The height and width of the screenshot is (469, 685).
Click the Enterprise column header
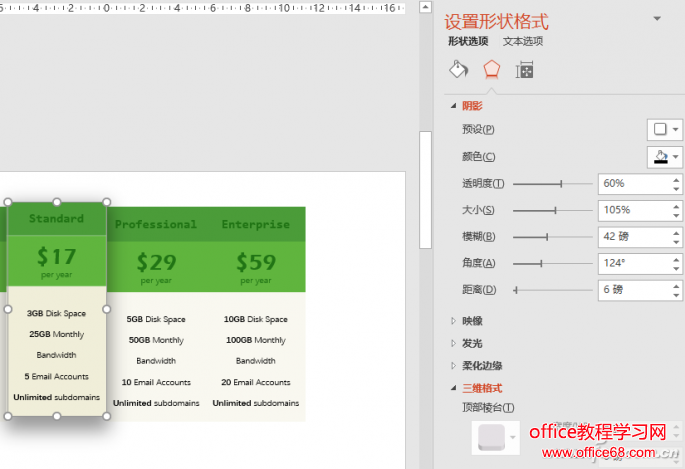(x=256, y=224)
